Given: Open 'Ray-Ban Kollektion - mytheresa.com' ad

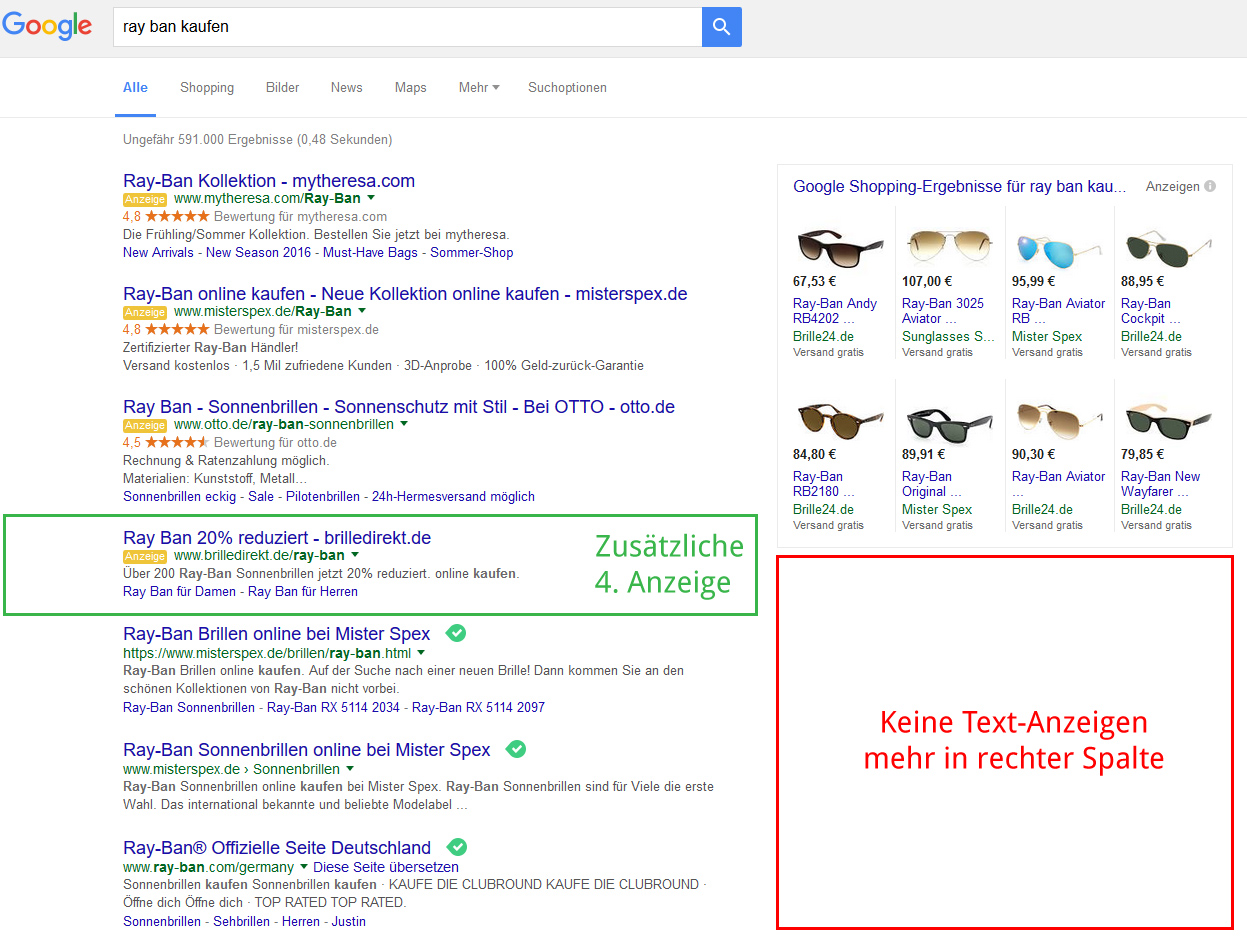Looking at the screenshot, I should coord(269,181).
